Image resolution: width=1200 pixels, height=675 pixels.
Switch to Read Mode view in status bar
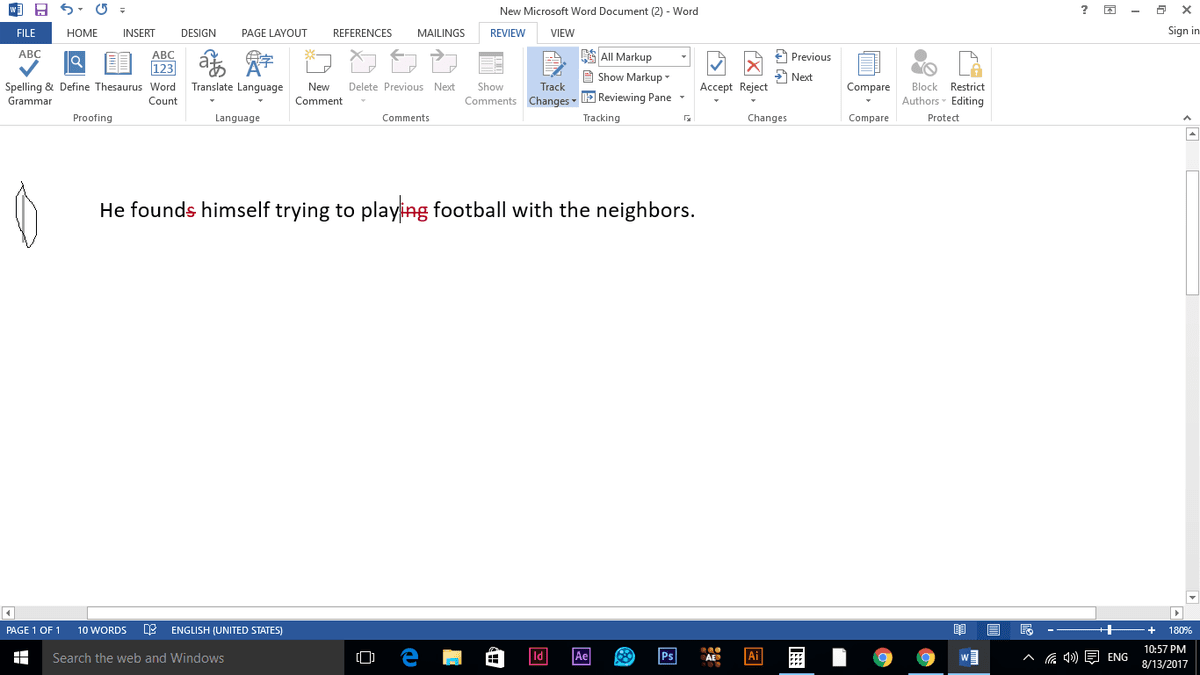click(960, 630)
